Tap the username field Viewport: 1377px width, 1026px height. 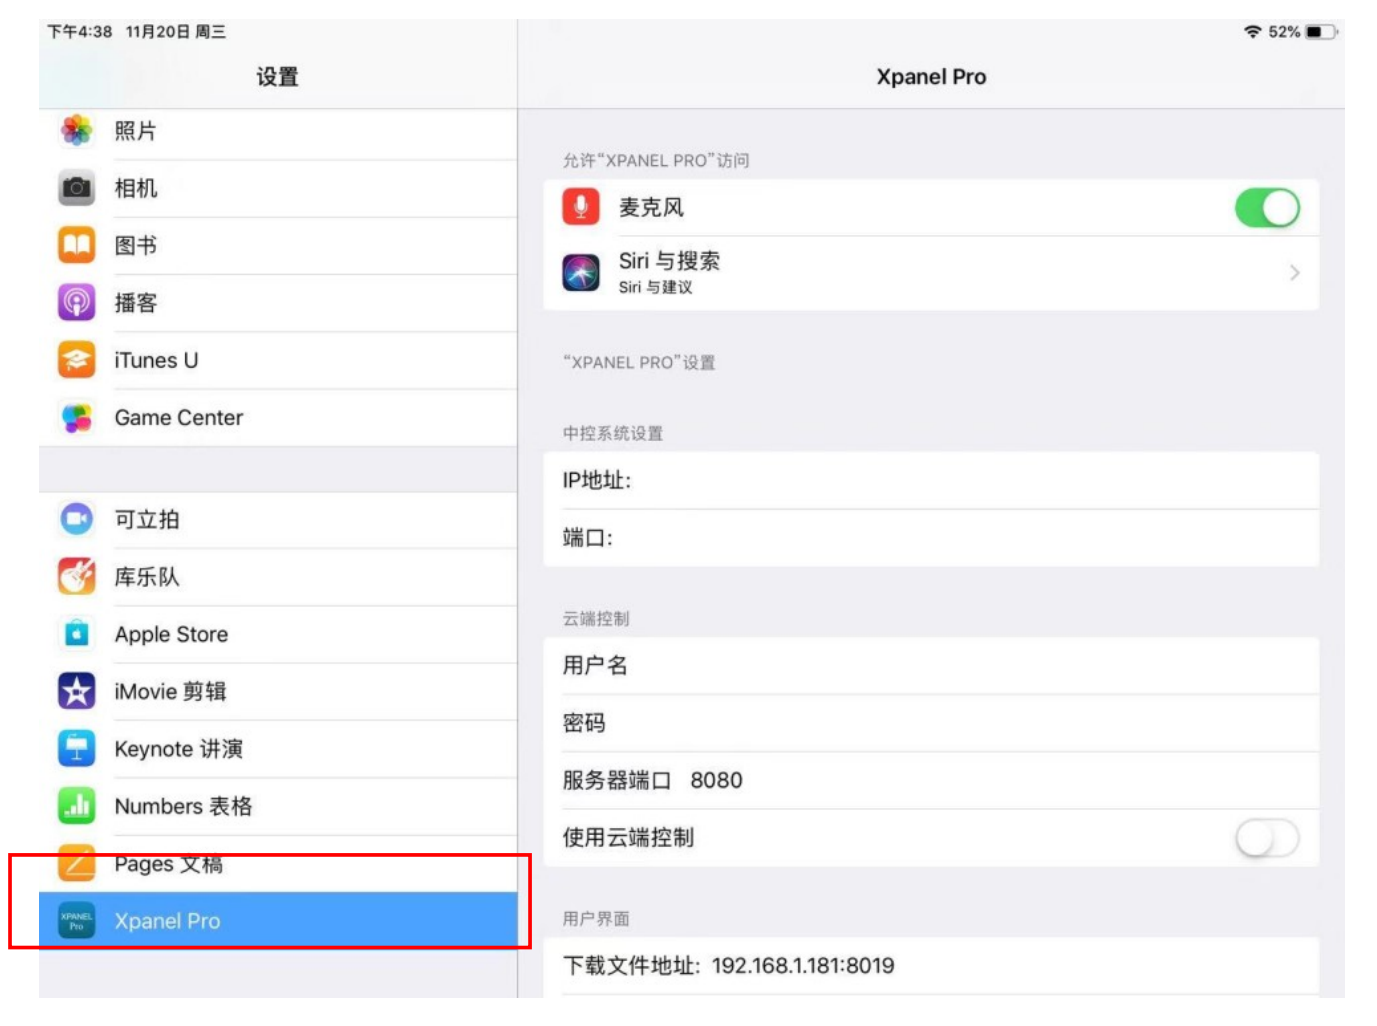pos(930,666)
